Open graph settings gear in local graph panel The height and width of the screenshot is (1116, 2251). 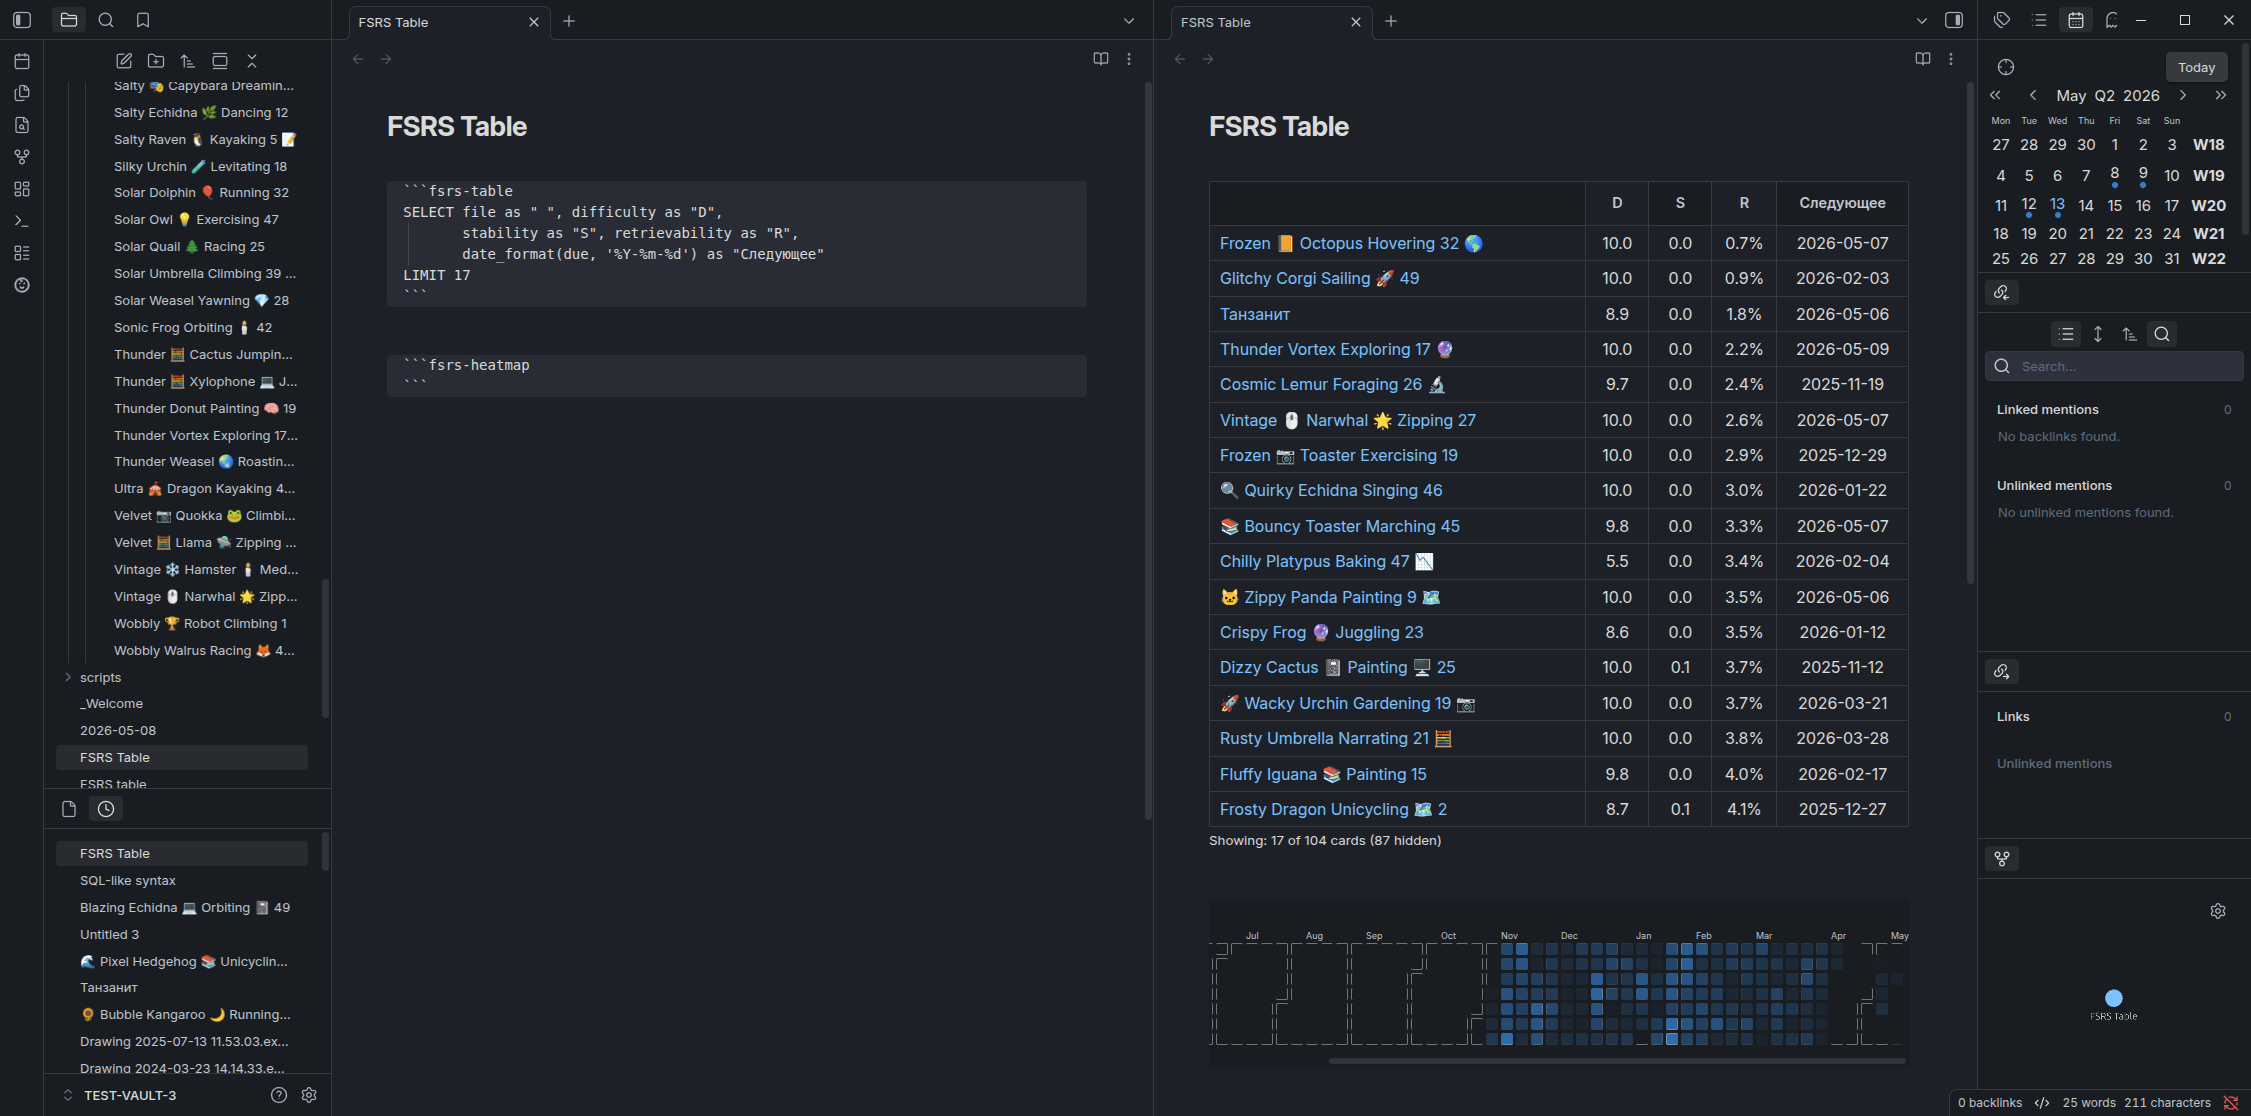(2218, 911)
